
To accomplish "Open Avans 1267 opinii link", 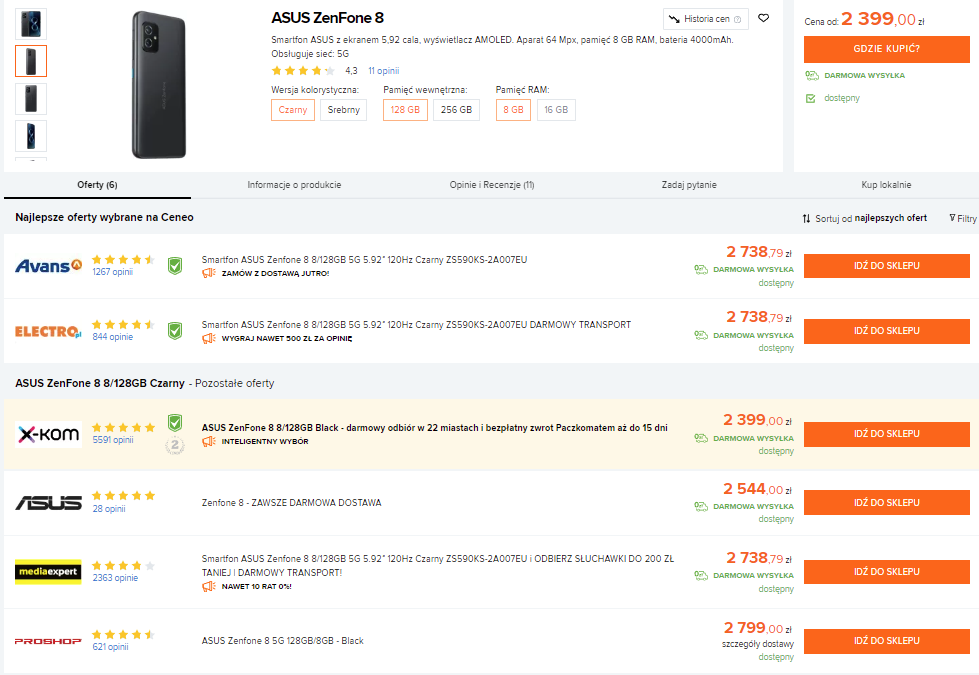I will [x=112, y=272].
